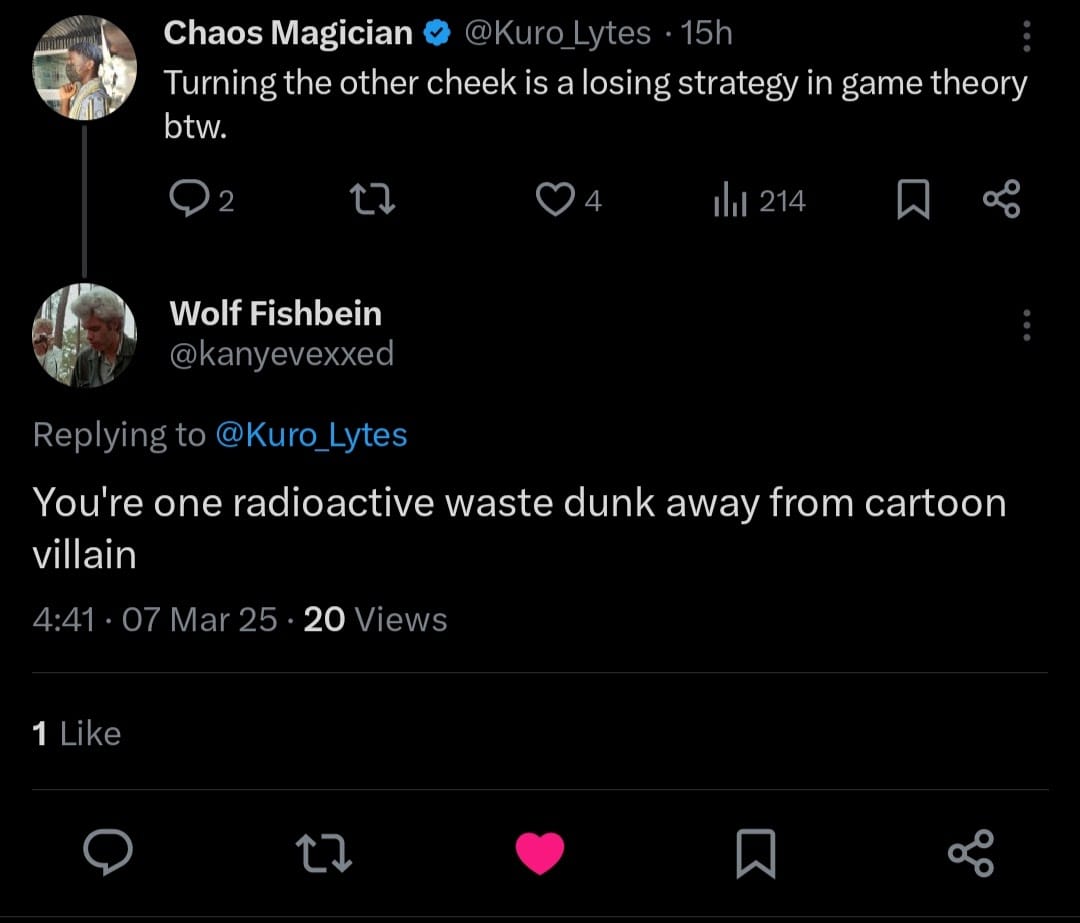Open Chaos Magician display name link
Image resolution: width=1080 pixels, height=923 pixels.
[288, 33]
